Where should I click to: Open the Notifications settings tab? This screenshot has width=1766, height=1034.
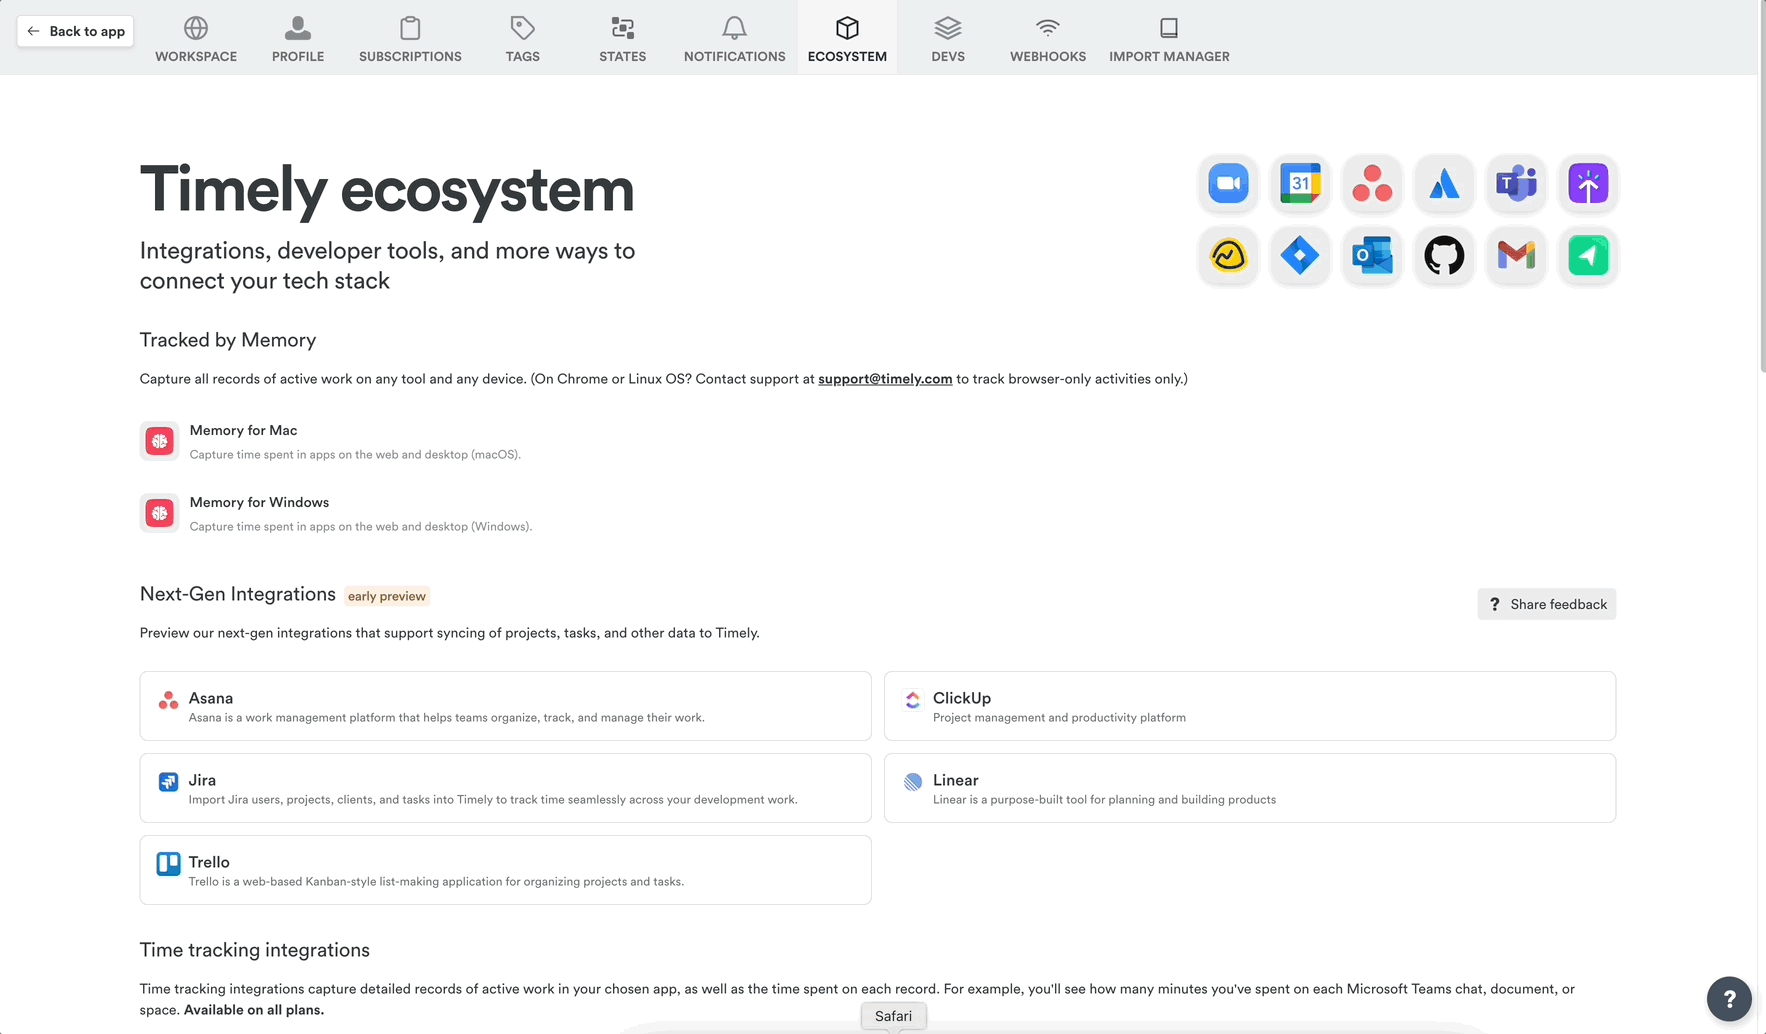(x=734, y=38)
